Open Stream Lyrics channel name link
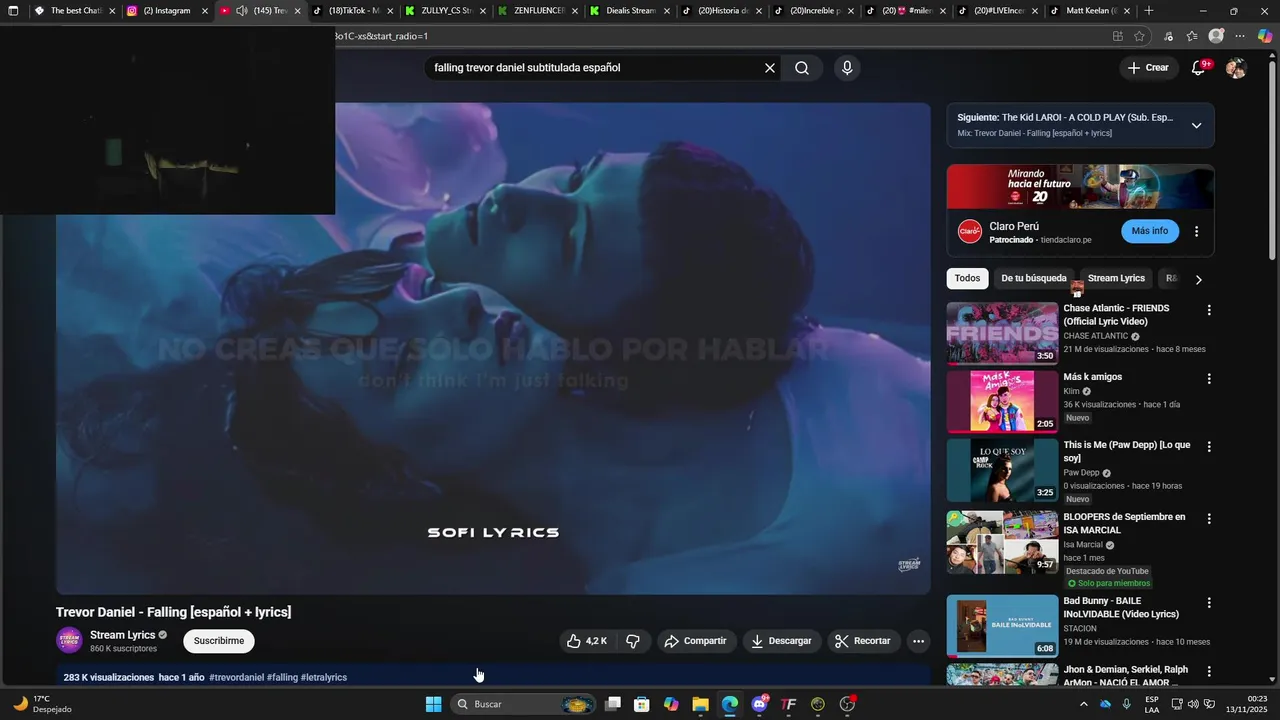Screen dimensions: 1280x720 pos(122,635)
